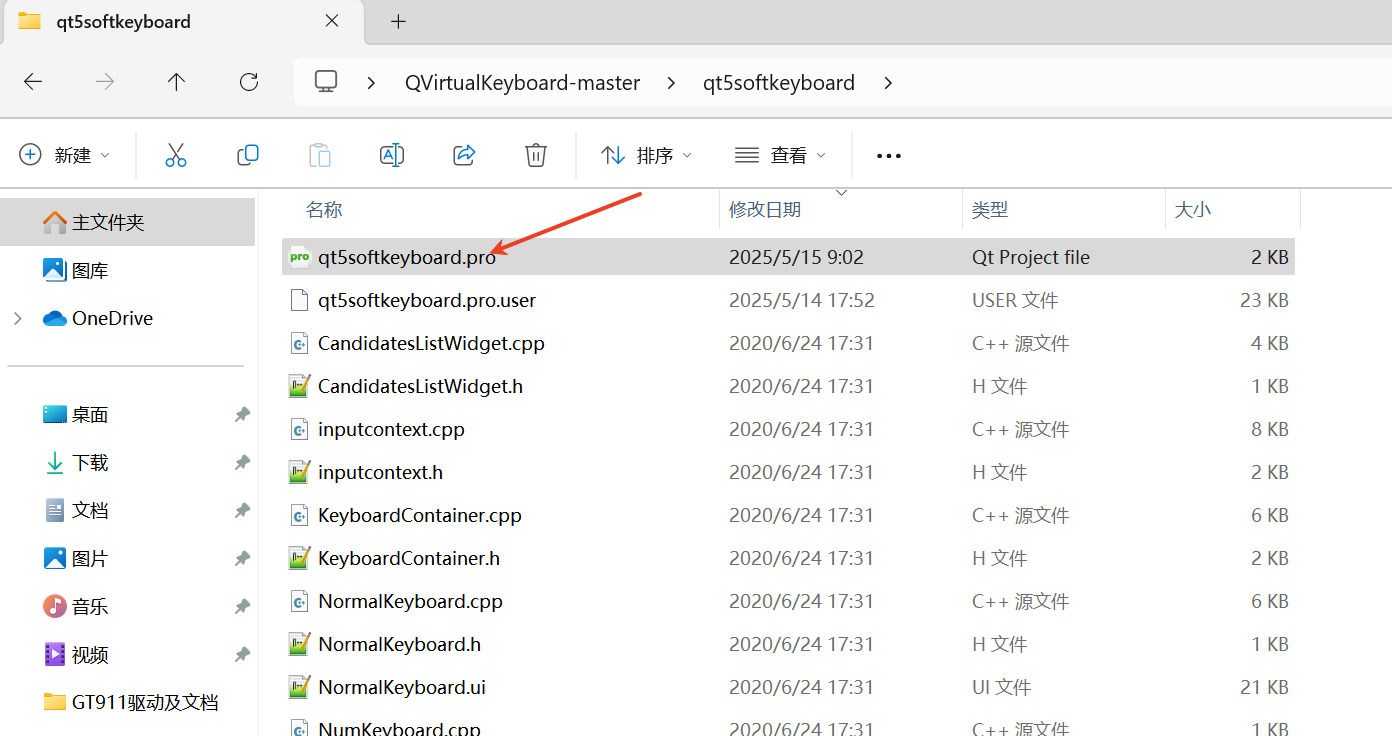The image size is (1392, 736).
Task: Expand chevron after This PC in address bar
Action: [x=371, y=83]
